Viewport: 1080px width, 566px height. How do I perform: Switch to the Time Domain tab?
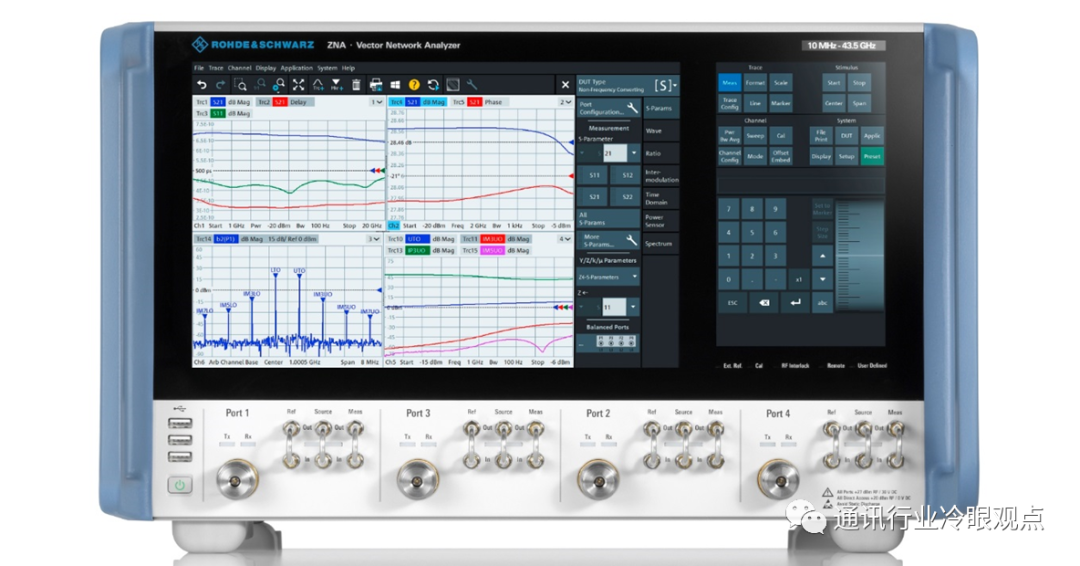[x=661, y=198]
